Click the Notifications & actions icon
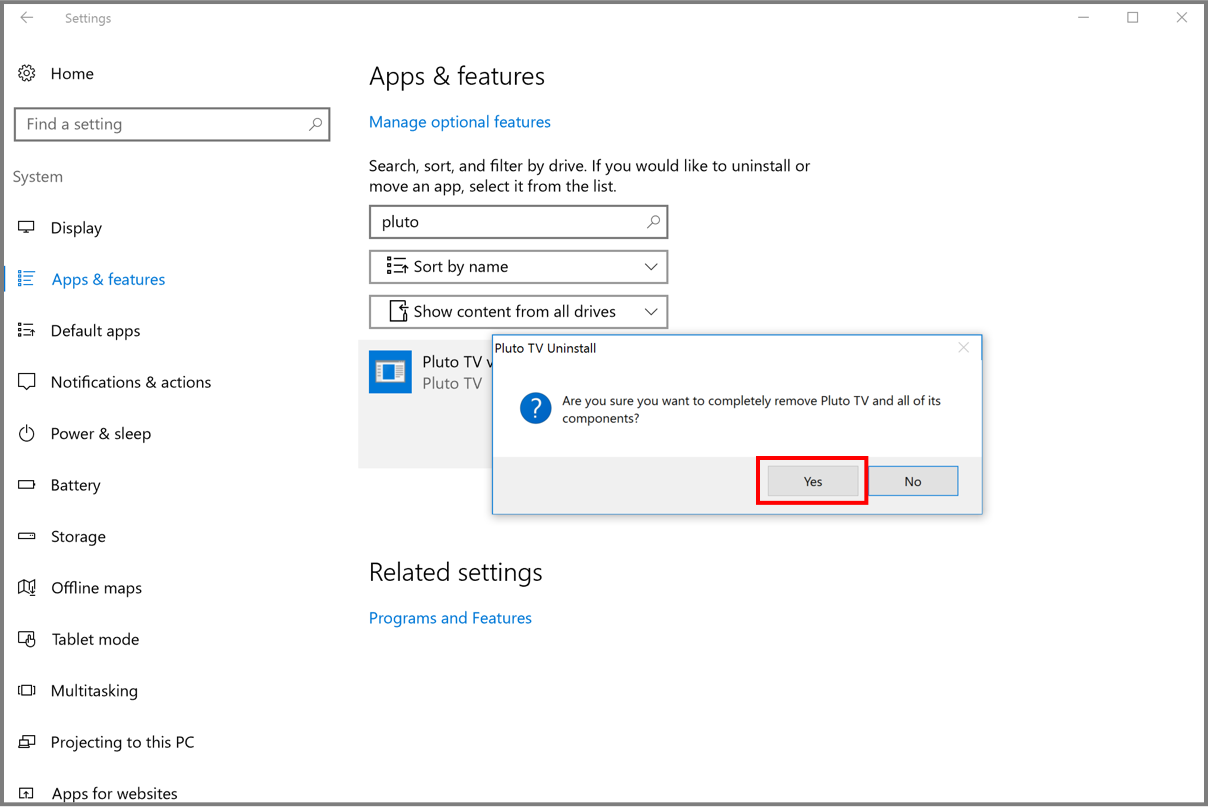This screenshot has height=808, width=1208. point(27,382)
